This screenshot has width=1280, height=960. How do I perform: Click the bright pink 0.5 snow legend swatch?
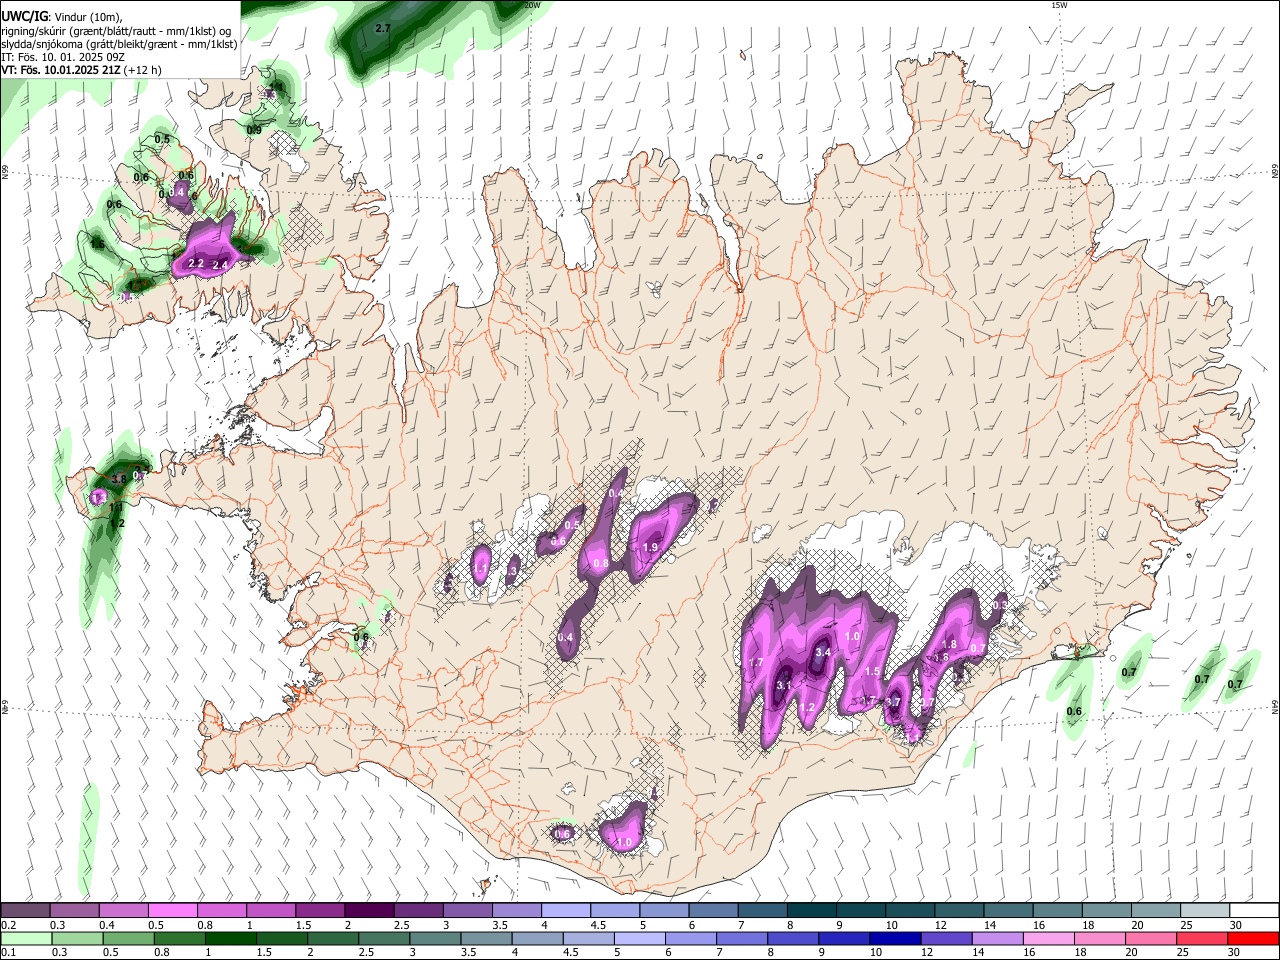point(173,911)
